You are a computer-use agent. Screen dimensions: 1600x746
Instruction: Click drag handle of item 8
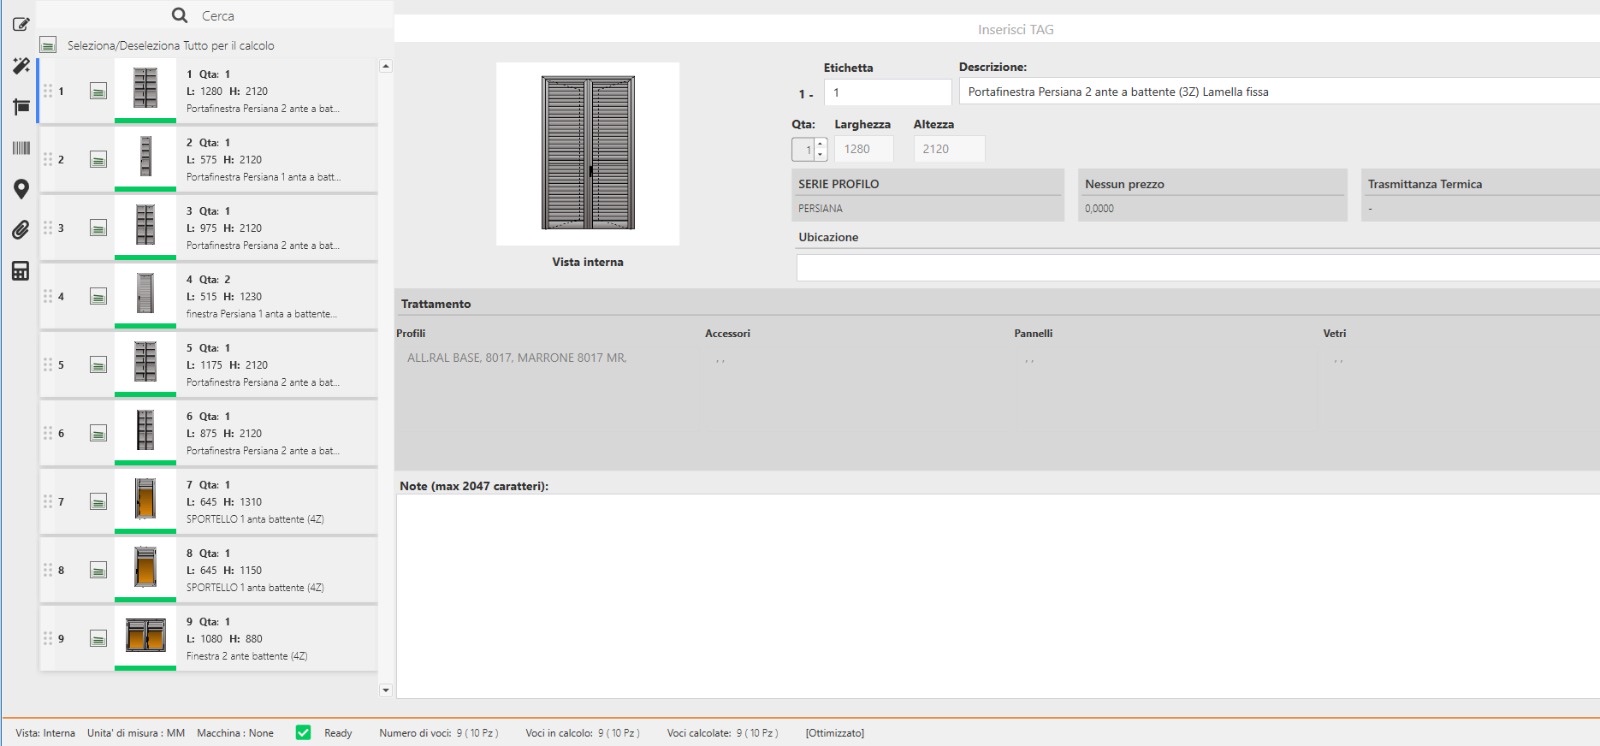(x=48, y=570)
